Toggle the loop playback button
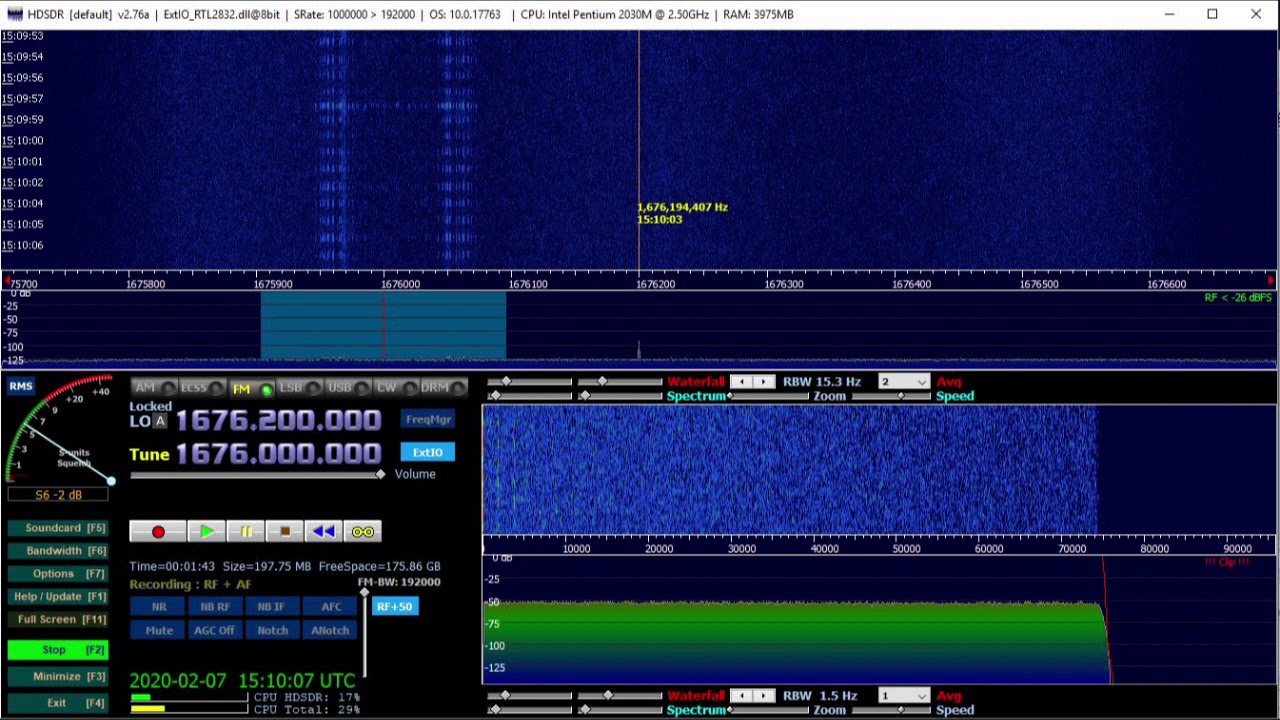Image resolution: width=1280 pixels, height=720 pixels. coord(362,532)
